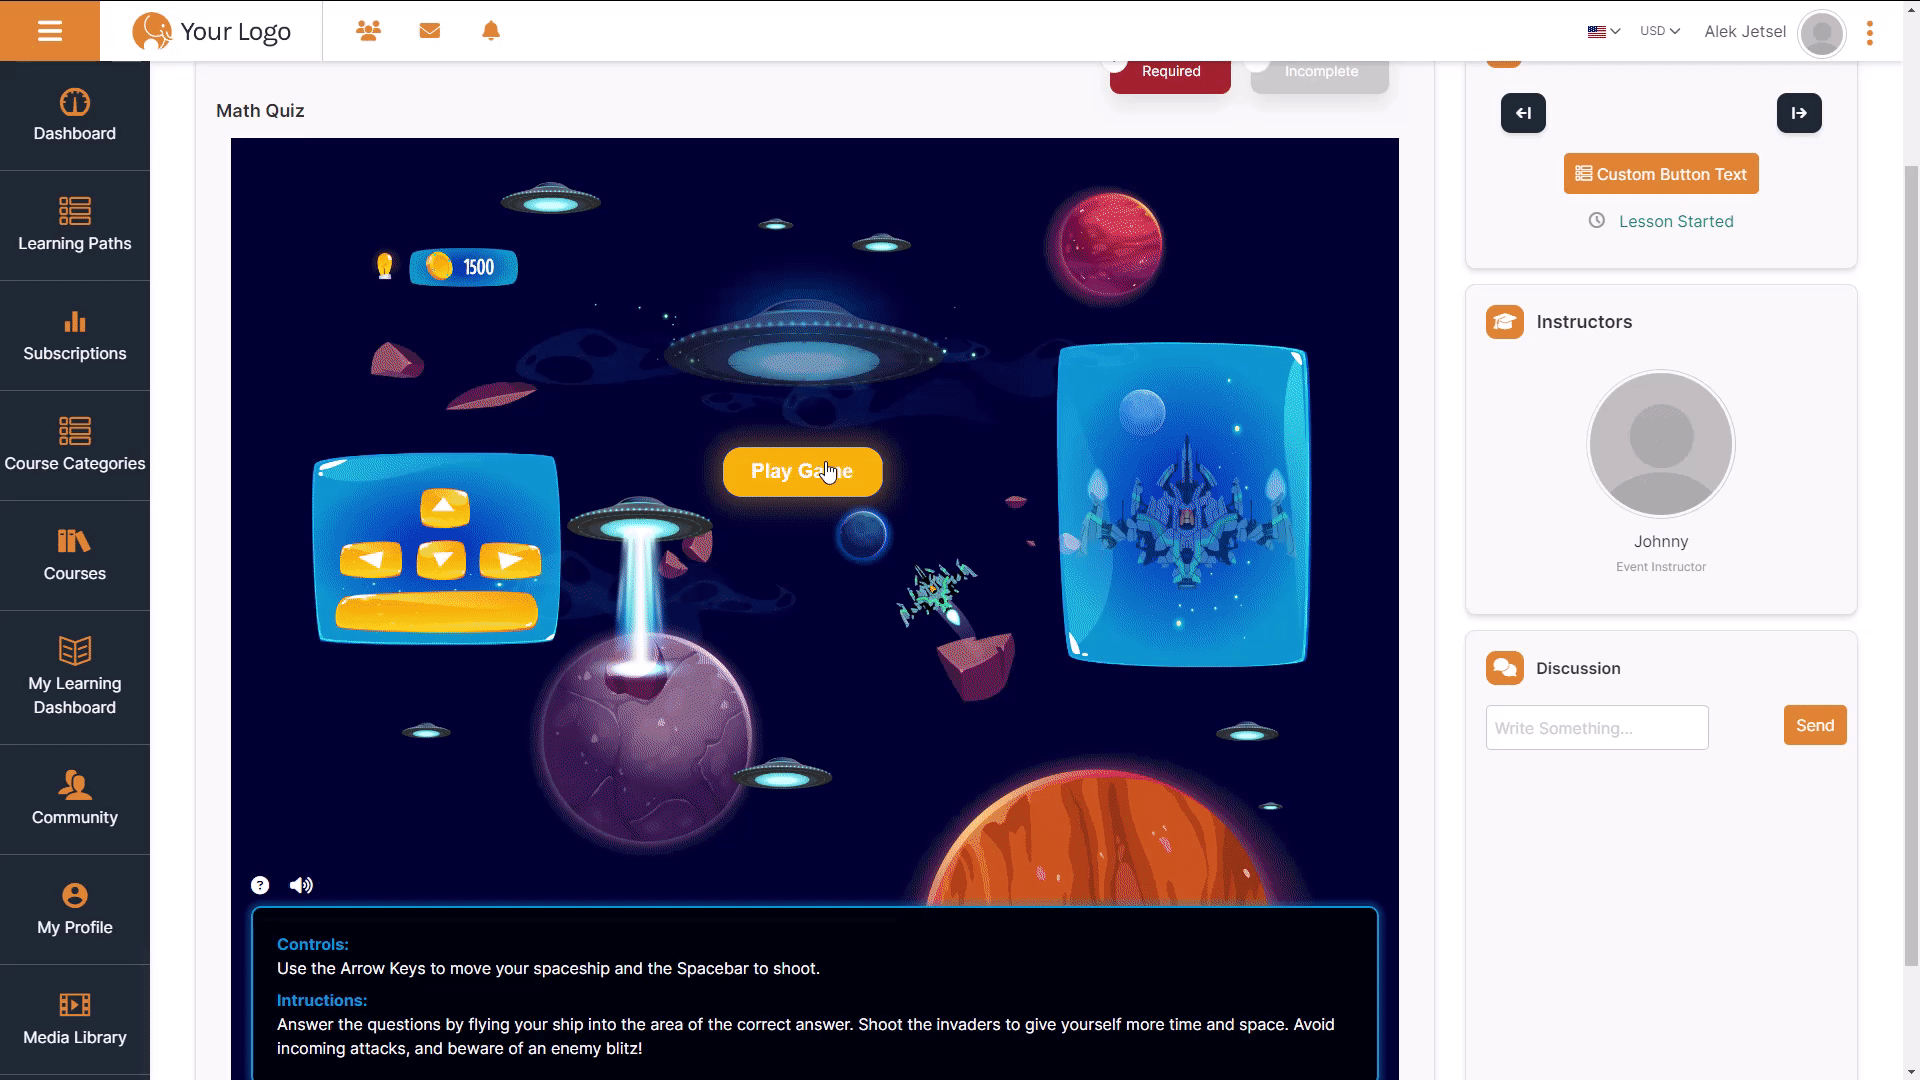Click the instructor name Johnny
This screenshot has height=1080, width=1920.
point(1661,542)
